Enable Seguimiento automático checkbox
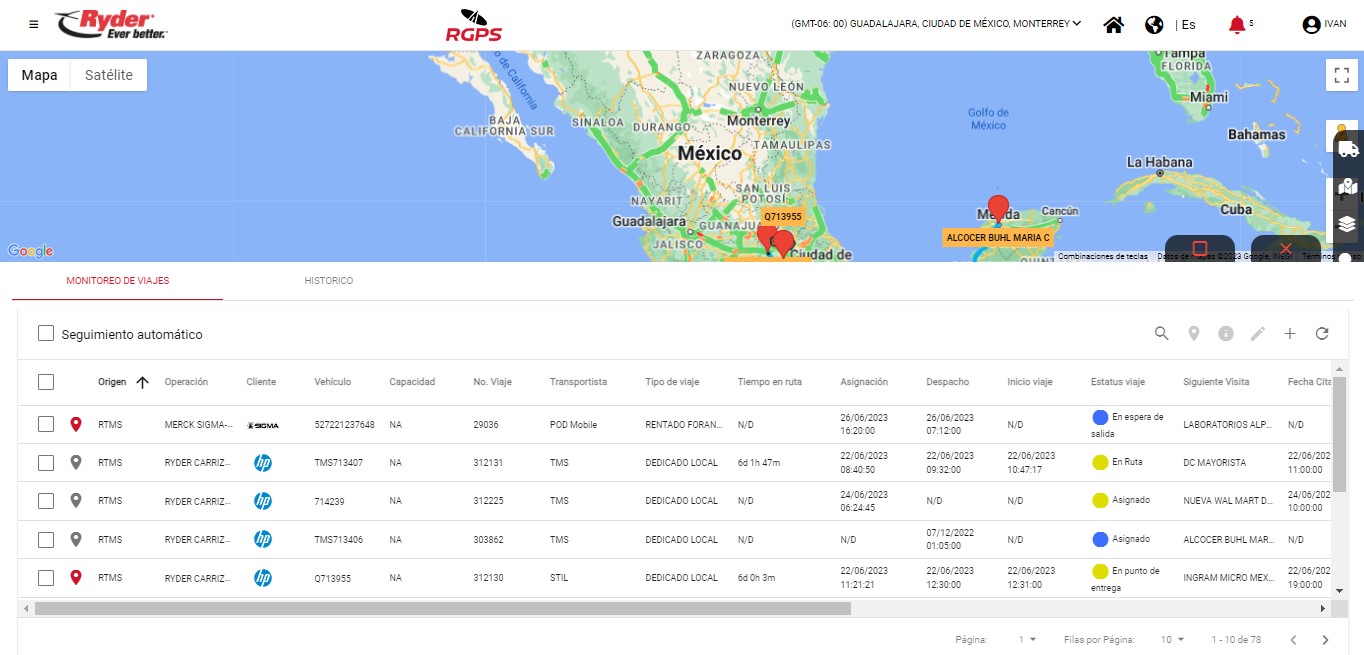1364x655 pixels. (x=46, y=334)
